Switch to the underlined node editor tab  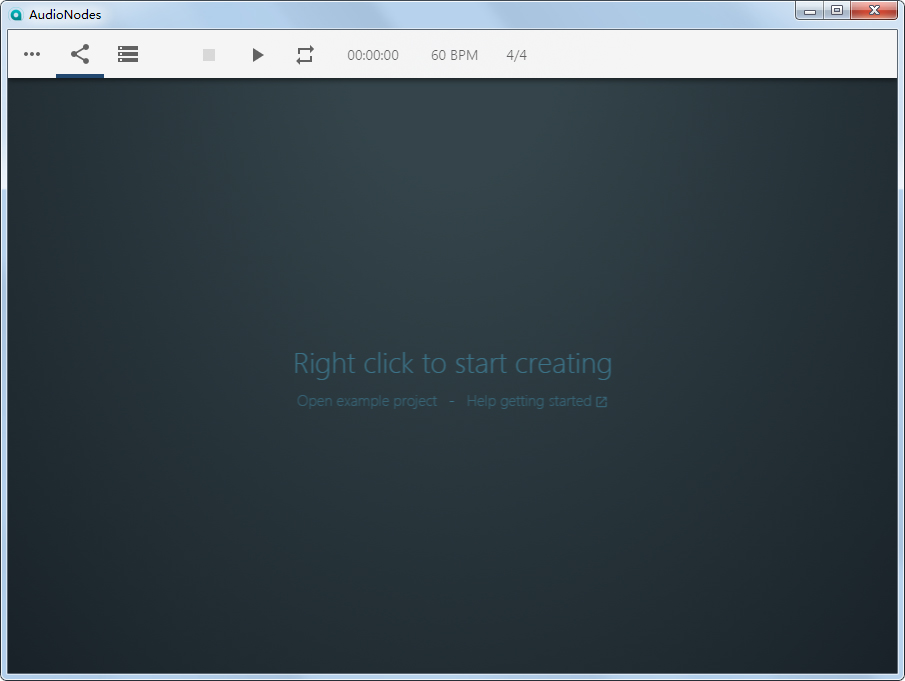(x=79, y=54)
